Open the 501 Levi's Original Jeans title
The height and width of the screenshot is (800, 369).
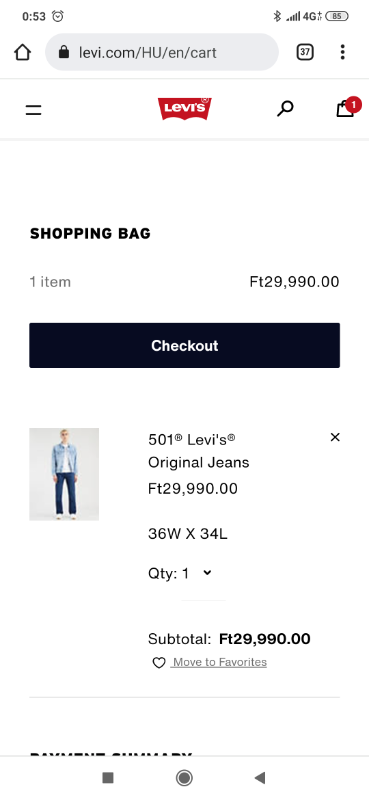pos(199,451)
